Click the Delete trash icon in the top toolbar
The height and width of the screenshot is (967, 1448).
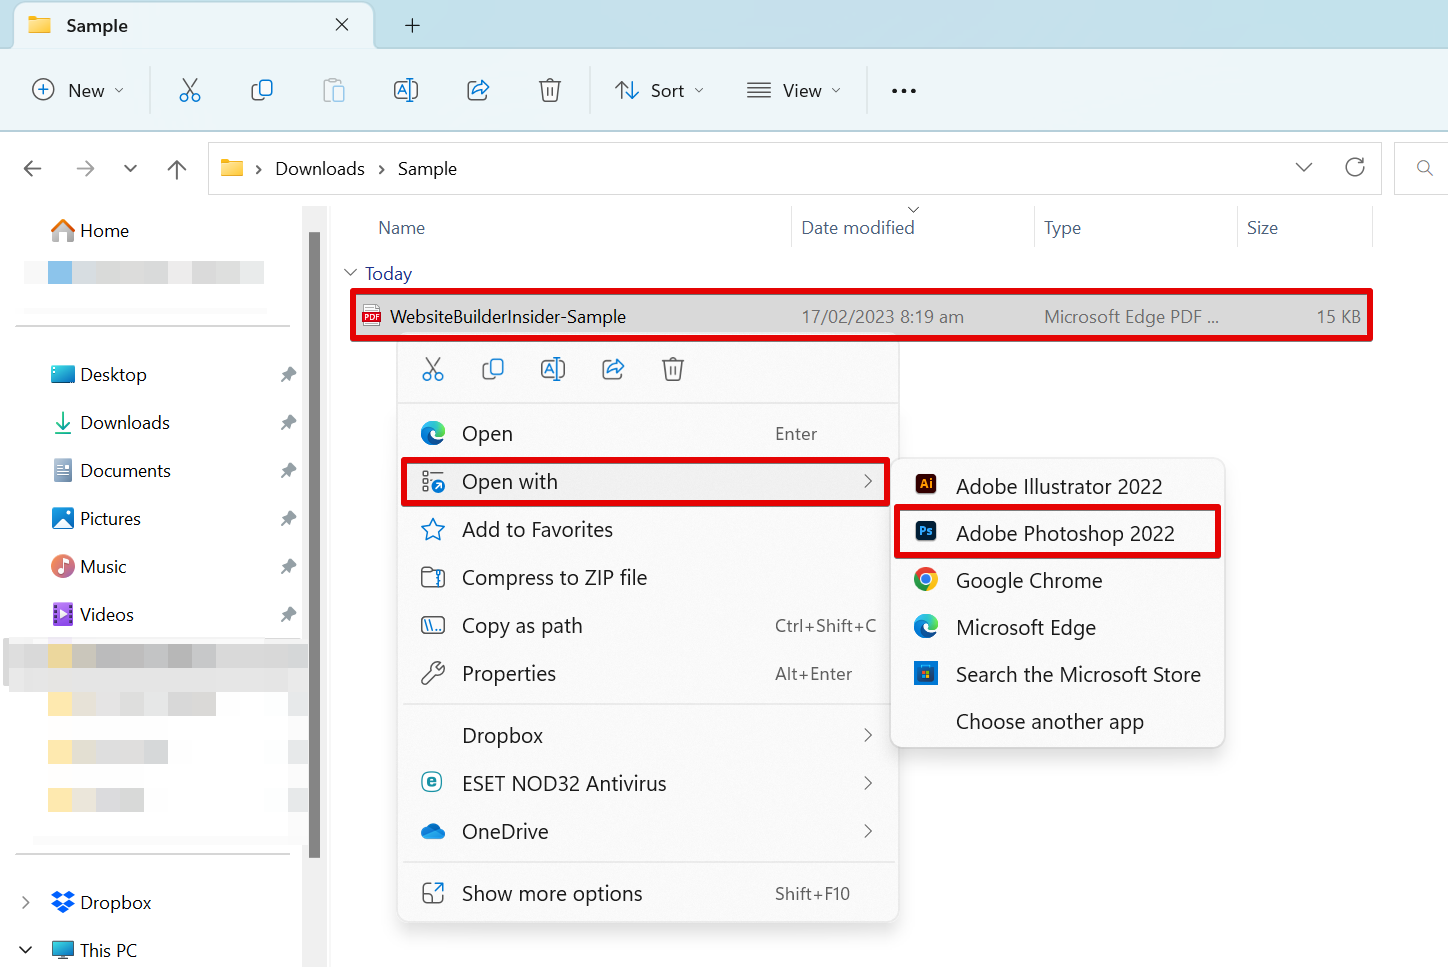[550, 91]
